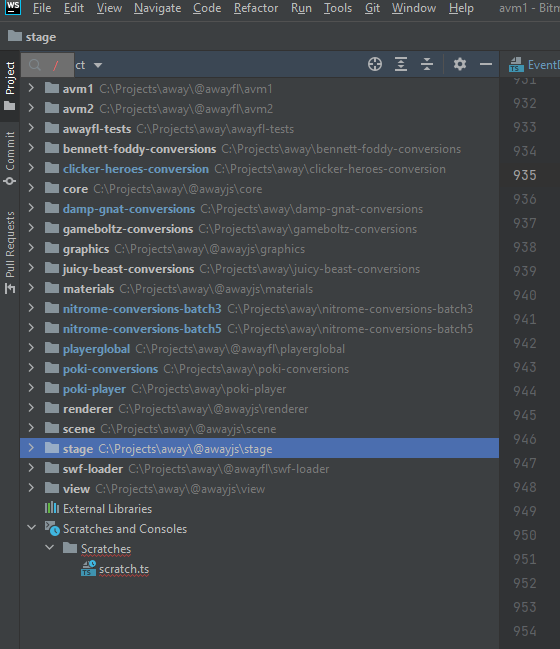Open the File menu
The height and width of the screenshot is (649, 560).
coord(42,8)
